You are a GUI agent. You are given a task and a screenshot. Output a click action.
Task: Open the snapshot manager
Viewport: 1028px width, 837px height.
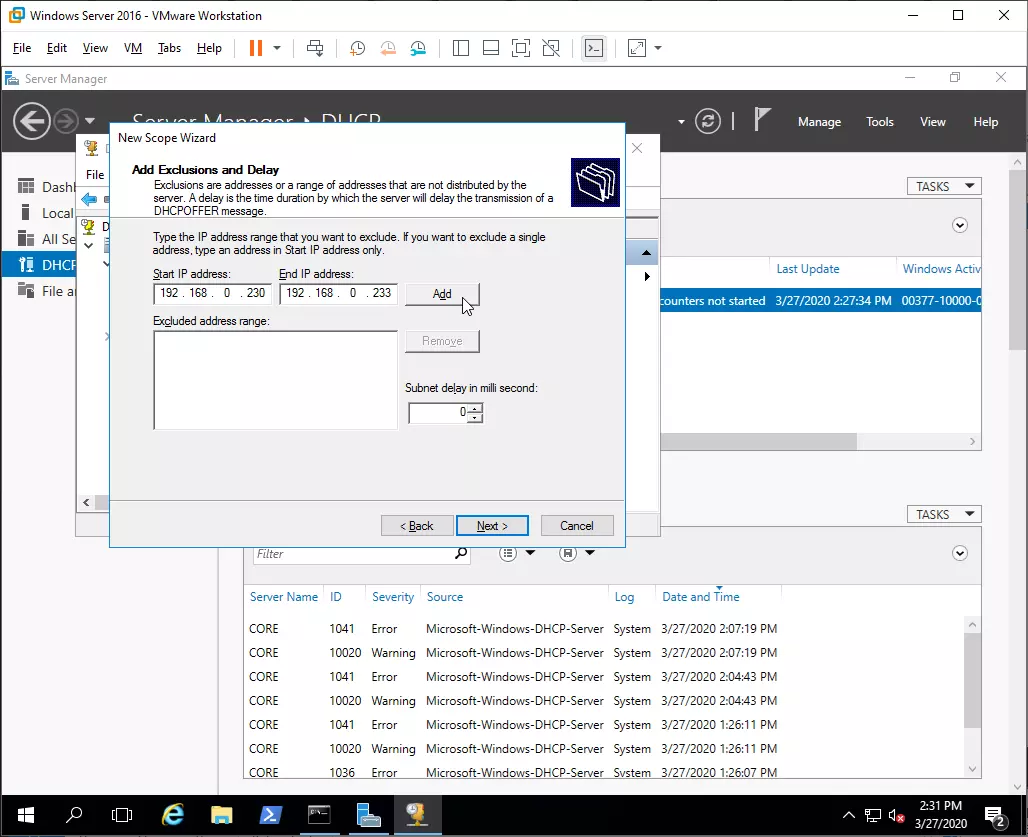pos(418,48)
